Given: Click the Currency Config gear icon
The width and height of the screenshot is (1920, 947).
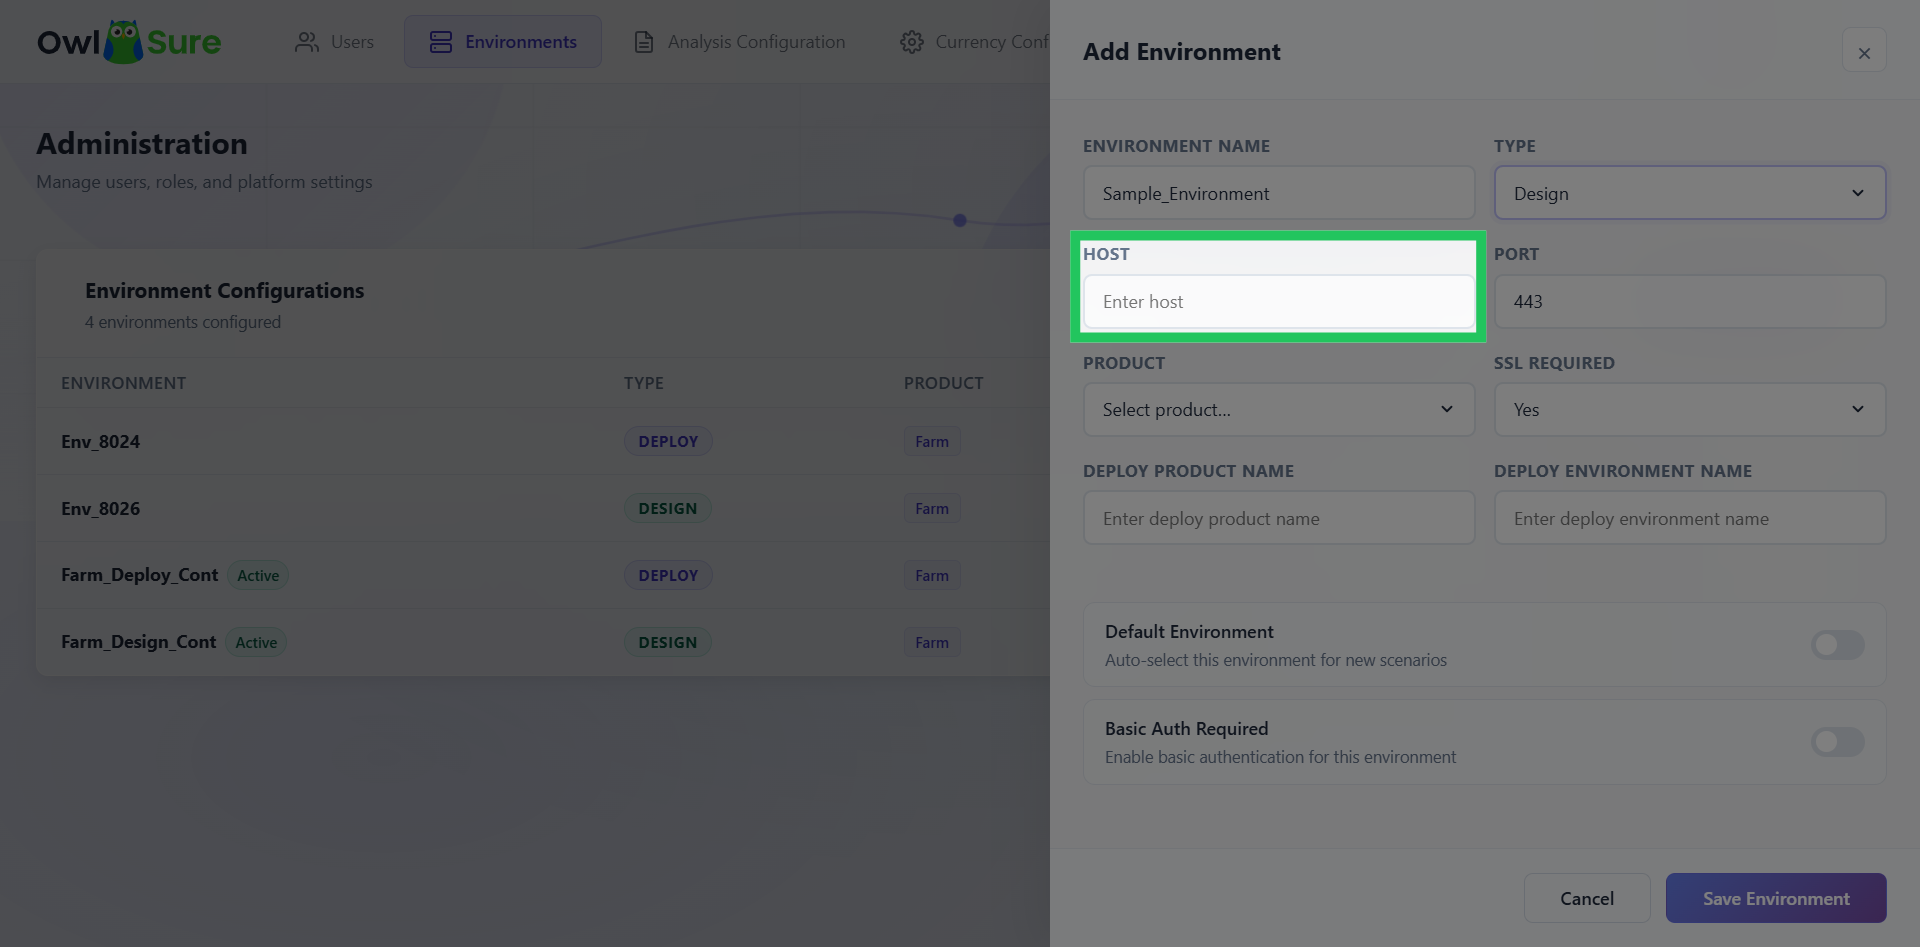Looking at the screenshot, I should tap(912, 42).
